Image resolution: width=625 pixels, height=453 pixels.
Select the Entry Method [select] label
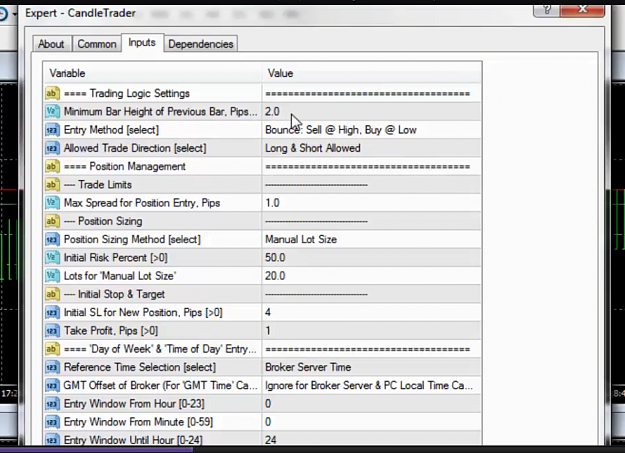pyautogui.click(x=111, y=130)
